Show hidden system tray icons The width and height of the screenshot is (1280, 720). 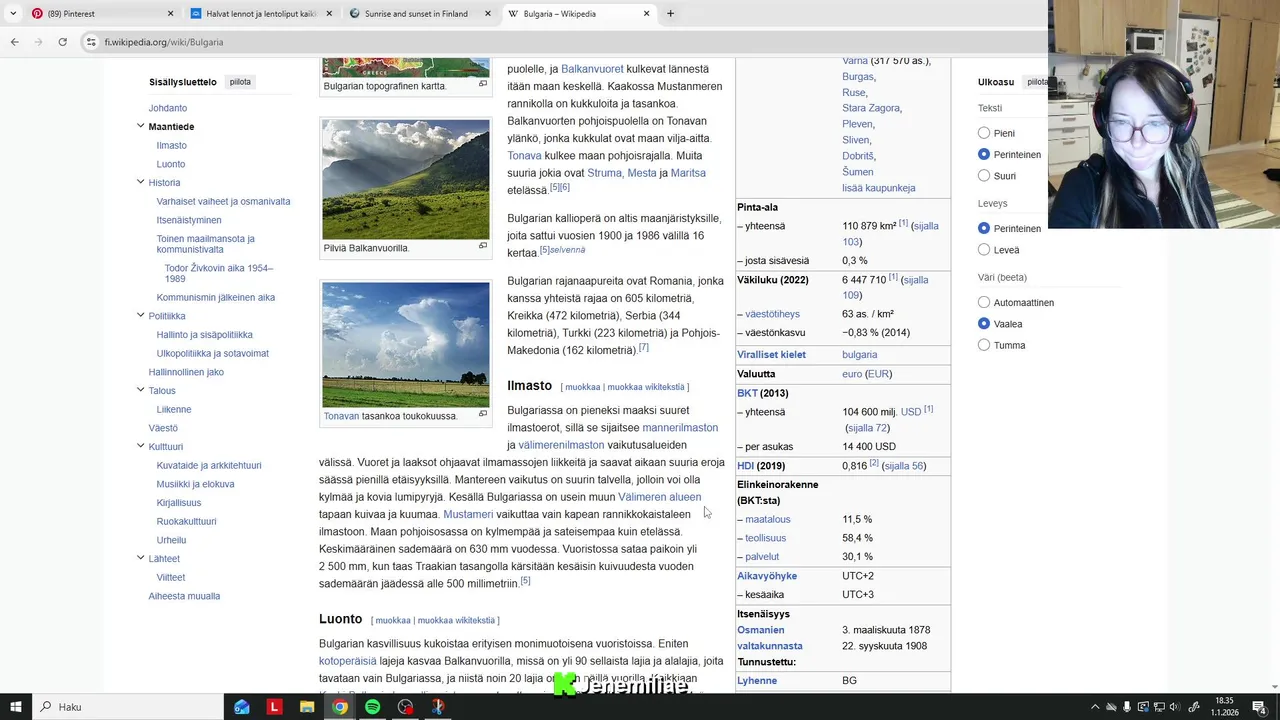click(x=1095, y=707)
